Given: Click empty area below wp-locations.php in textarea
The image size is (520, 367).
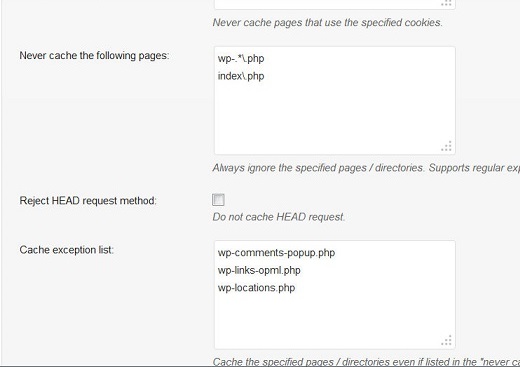Looking at the screenshot, I should pos(335,318).
